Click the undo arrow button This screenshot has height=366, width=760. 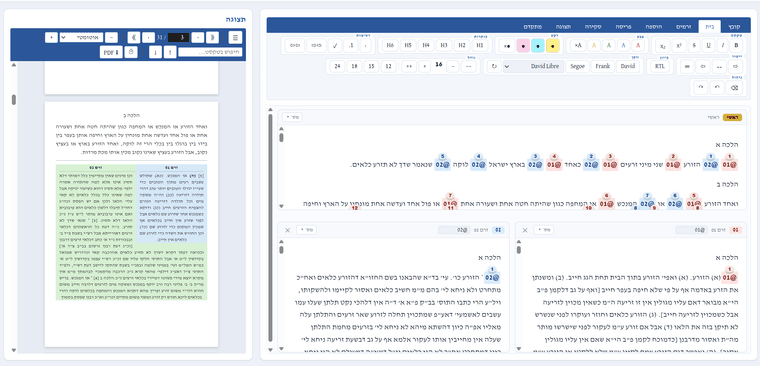click(718, 88)
